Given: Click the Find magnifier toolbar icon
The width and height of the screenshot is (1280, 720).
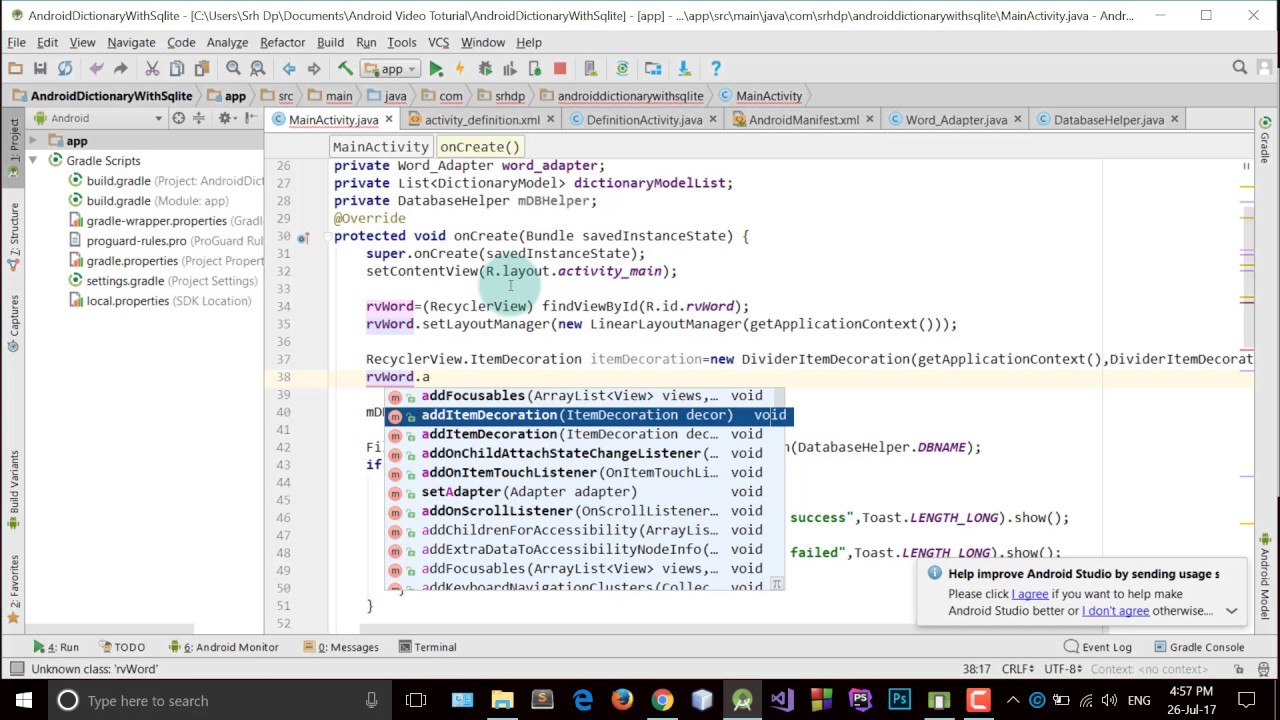Looking at the screenshot, I should point(233,68).
